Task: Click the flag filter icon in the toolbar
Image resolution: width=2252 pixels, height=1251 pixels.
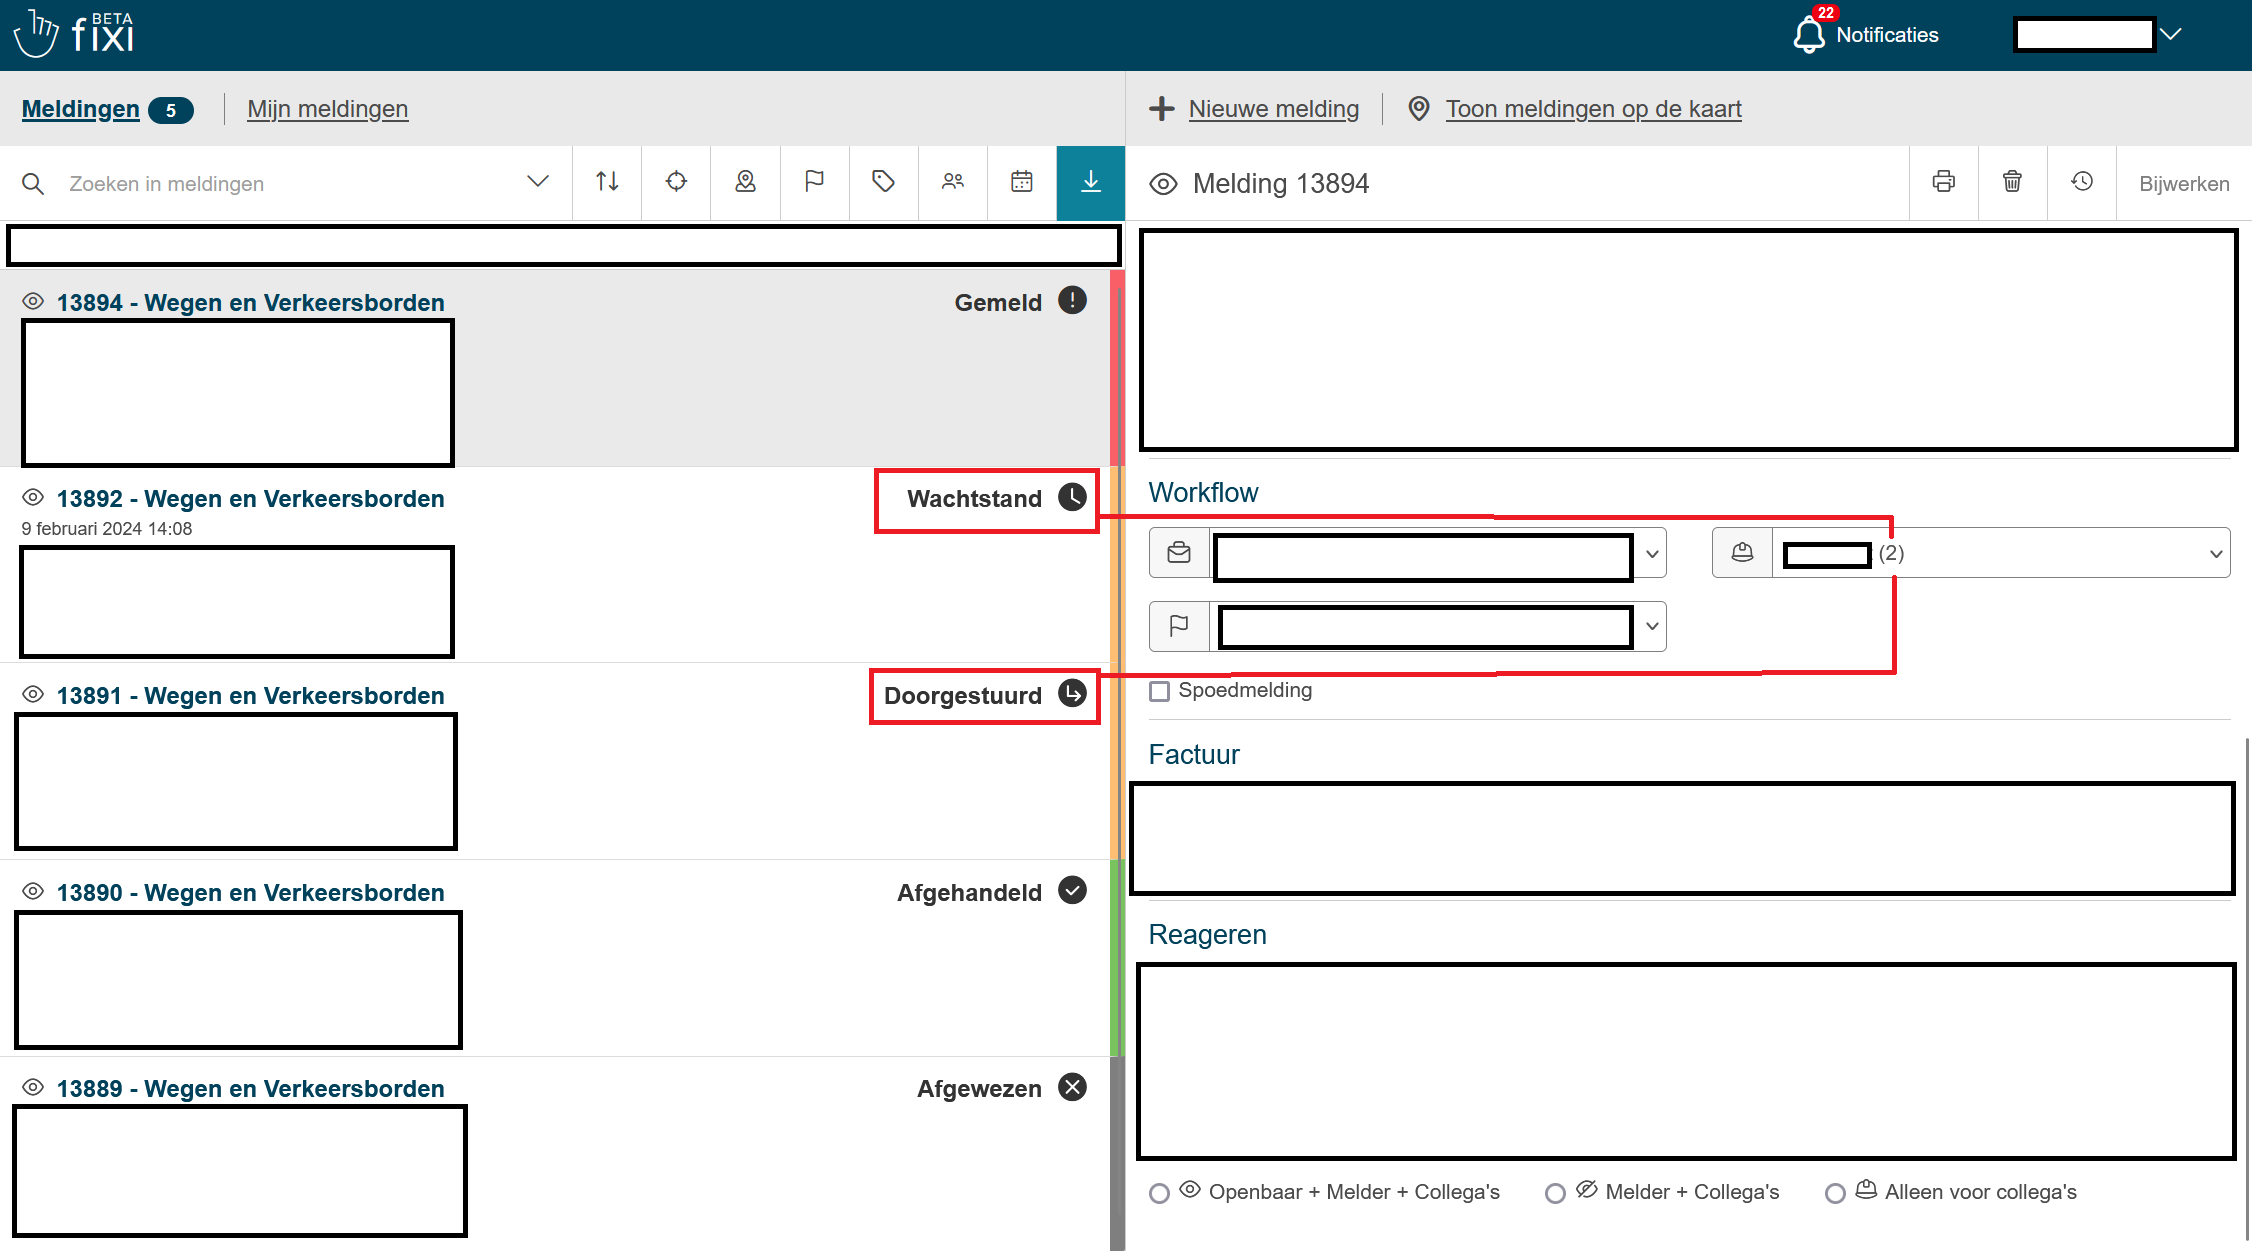Action: (x=814, y=183)
